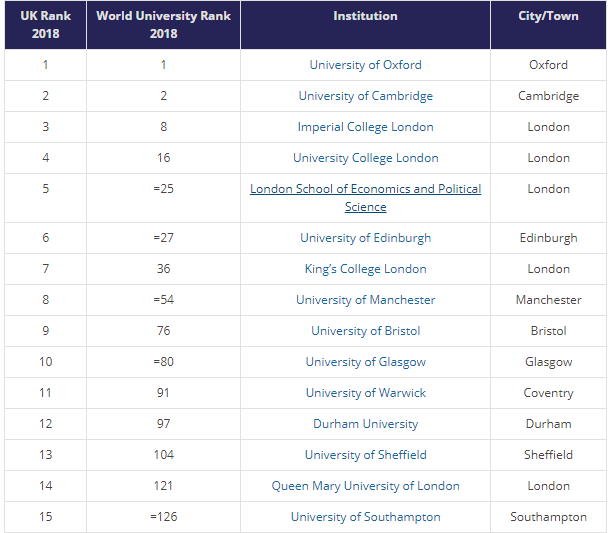This screenshot has width=612, height=533.
Task: Click UK rank '11' cell
Action: coord(46,393)
